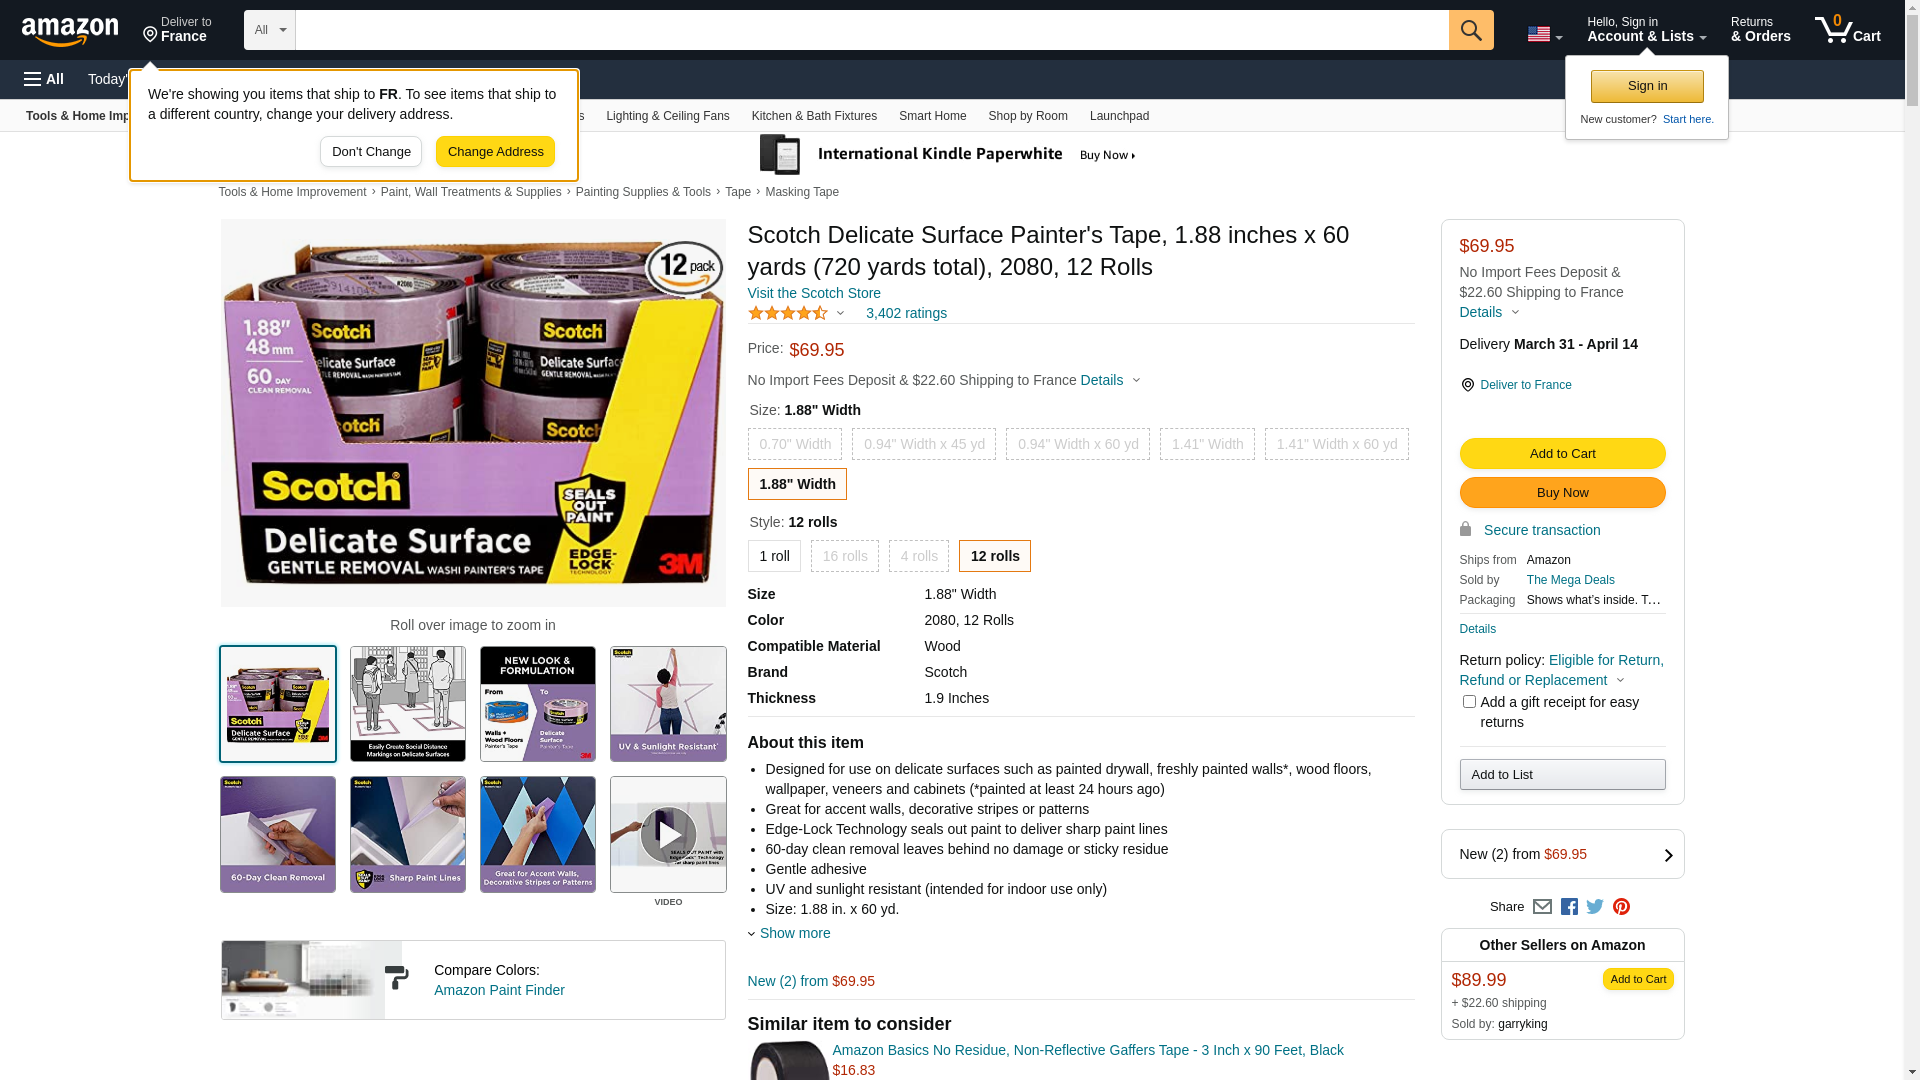The image size is (1920, 1080).
Task: Click the Buy Now button
Action: coord(1562,493)
